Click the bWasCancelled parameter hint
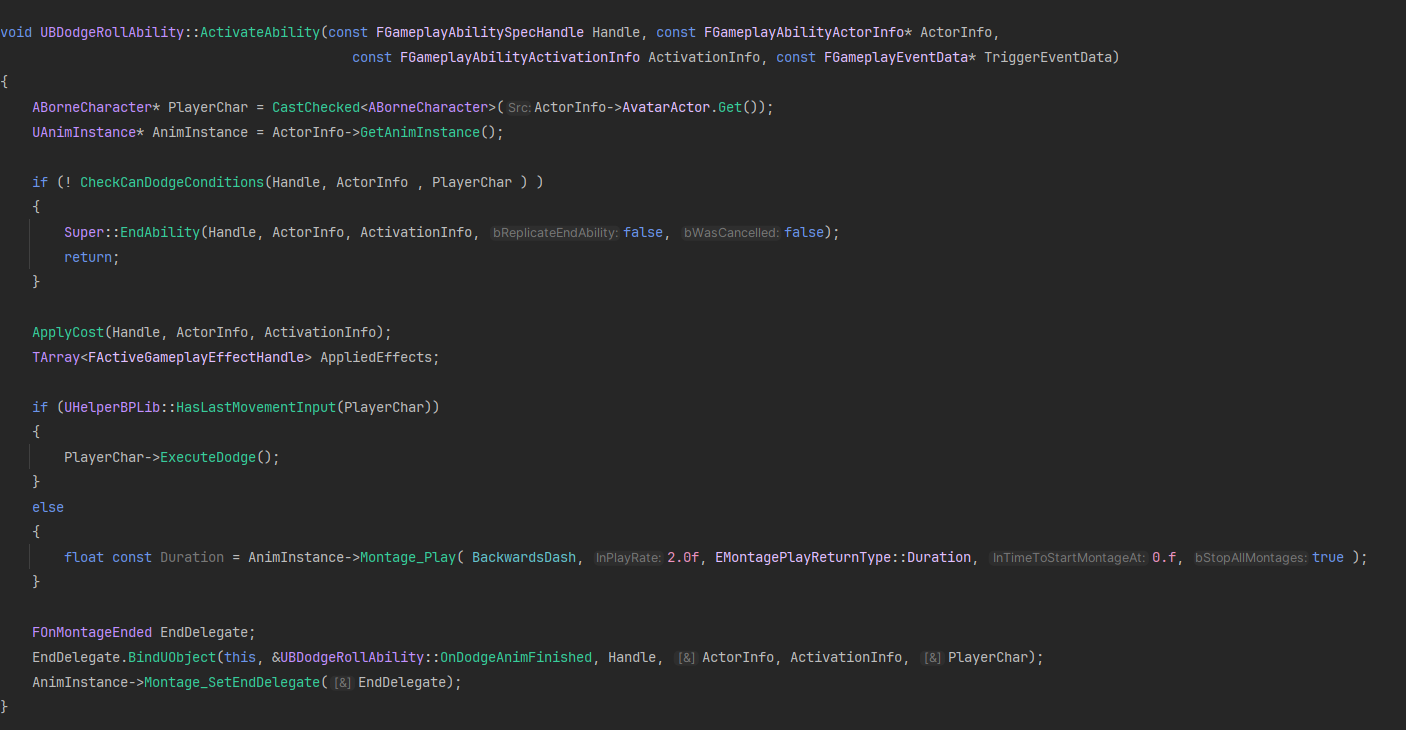 point(731,232)
